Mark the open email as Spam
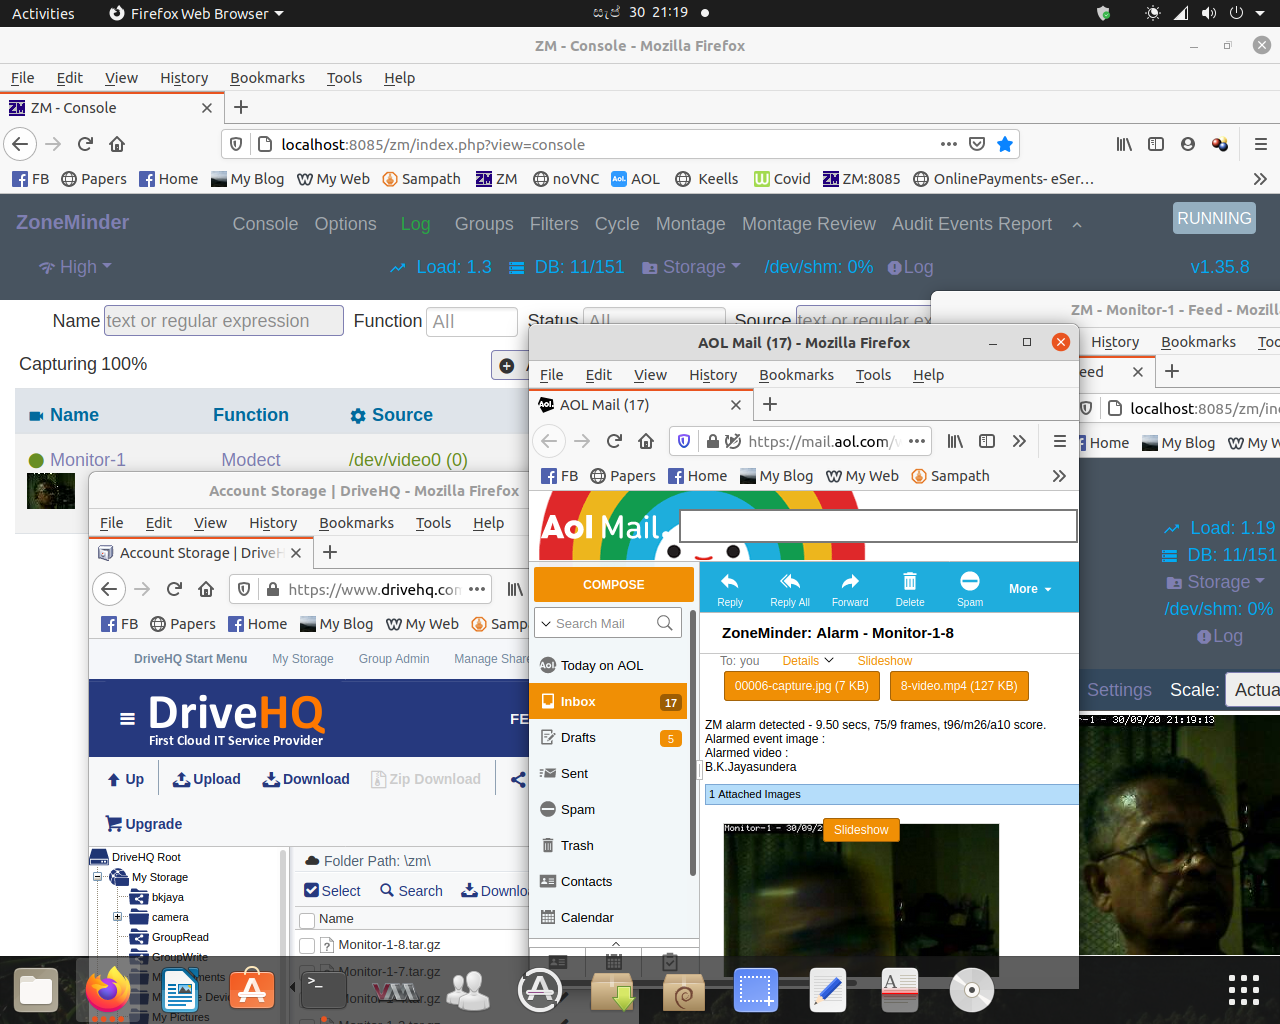The image size is (1280, 1024). [x=970, y=589]
